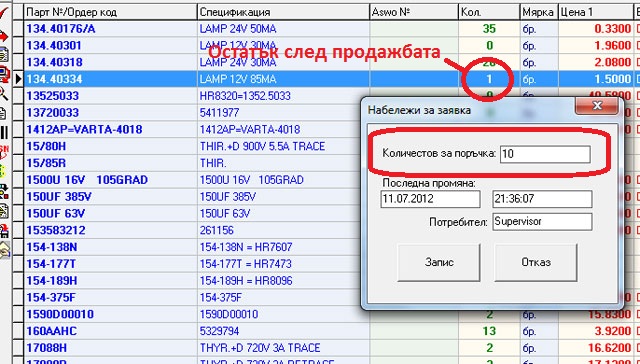The height and width of the screenshot is (364, 640).
Task: Click the Потребител field with Supervisor
Action: click(542, 222)
